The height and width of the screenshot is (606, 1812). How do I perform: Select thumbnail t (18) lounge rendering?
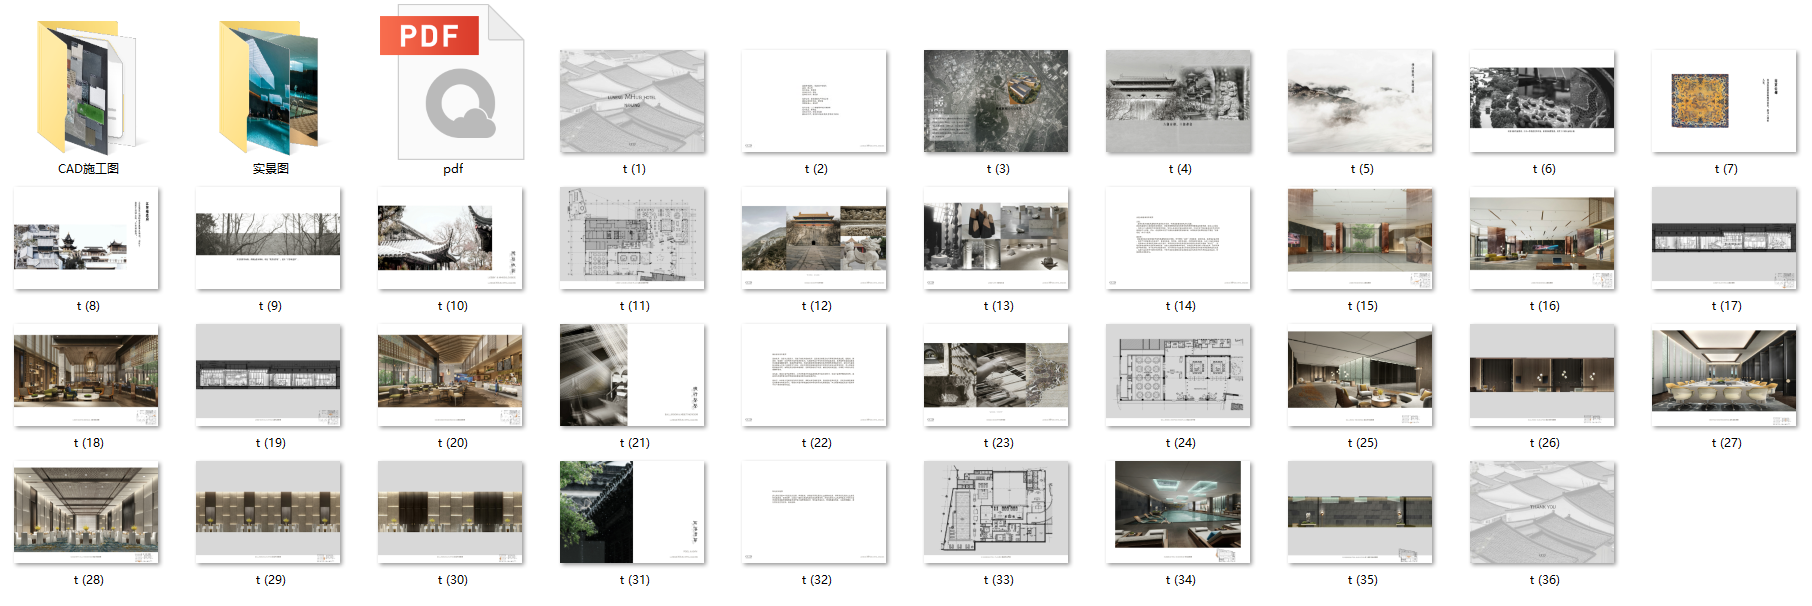click(86, 375)
